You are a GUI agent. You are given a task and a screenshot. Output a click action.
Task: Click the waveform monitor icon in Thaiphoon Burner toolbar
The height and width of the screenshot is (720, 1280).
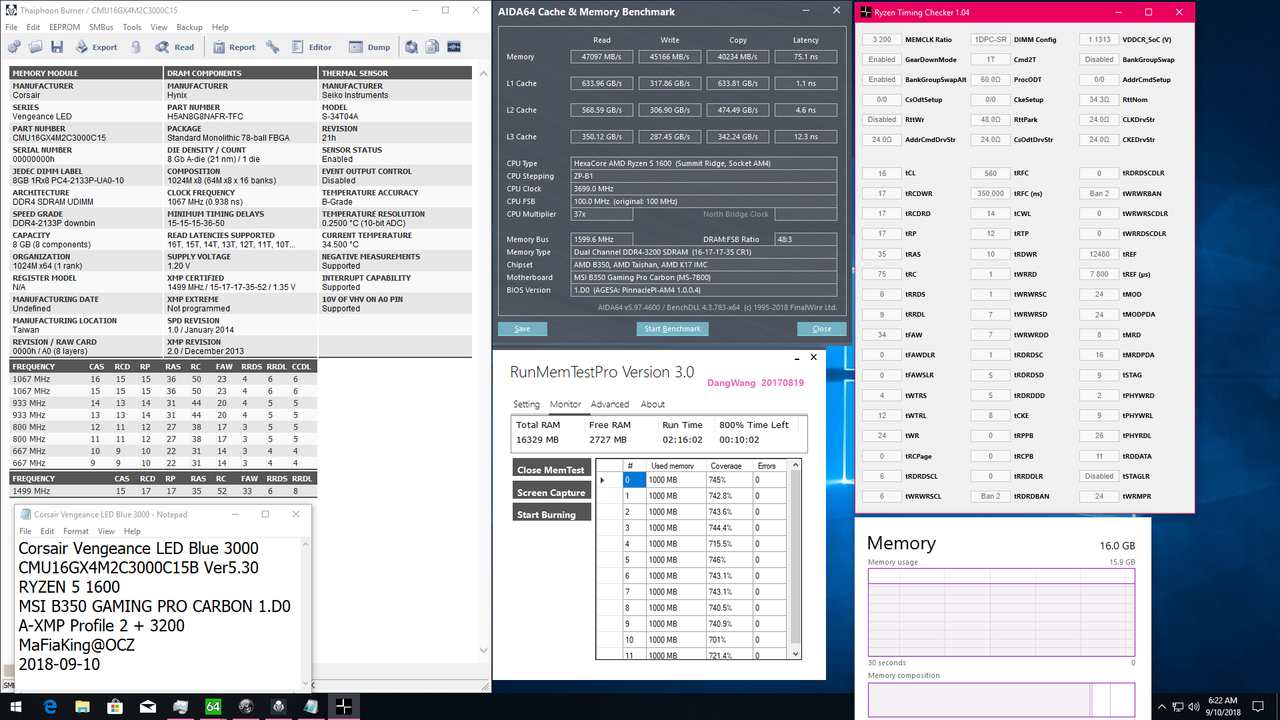pyautogui.click(x=453, y=47)
